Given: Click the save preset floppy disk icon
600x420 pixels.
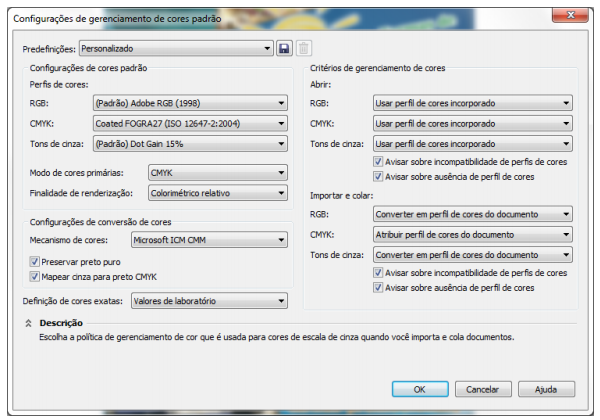Looking at the screenshot, I should (284, 48).
